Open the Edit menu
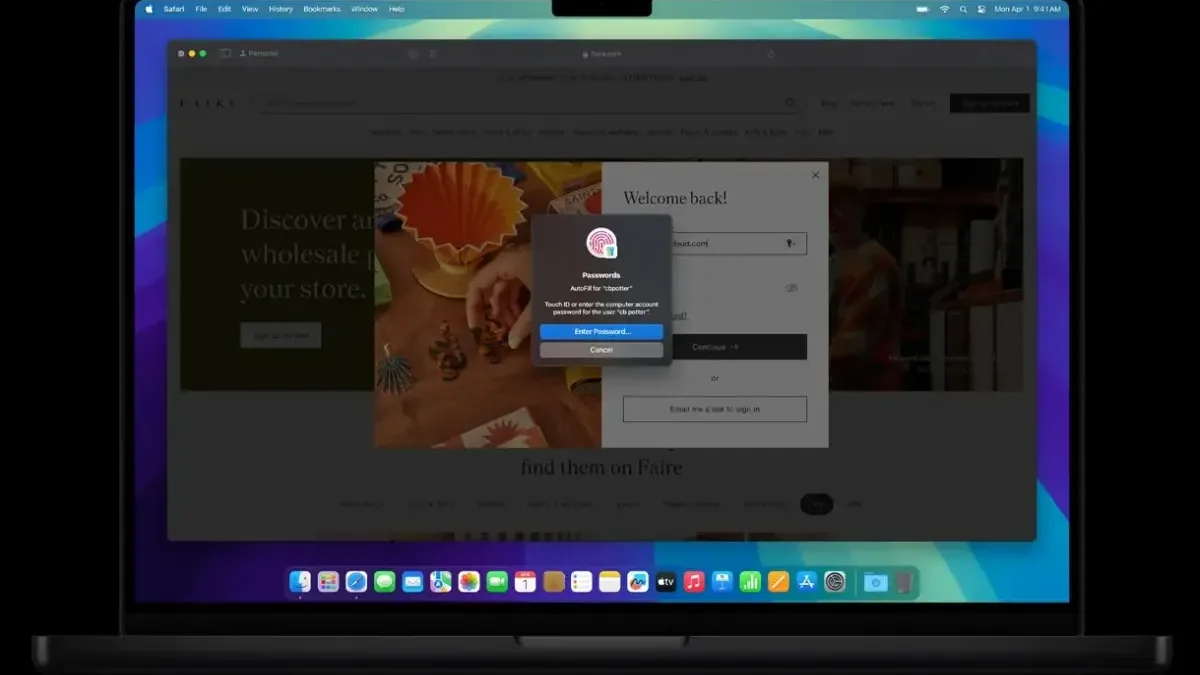Screen dimensions: 1200x675 pos(224,9)
